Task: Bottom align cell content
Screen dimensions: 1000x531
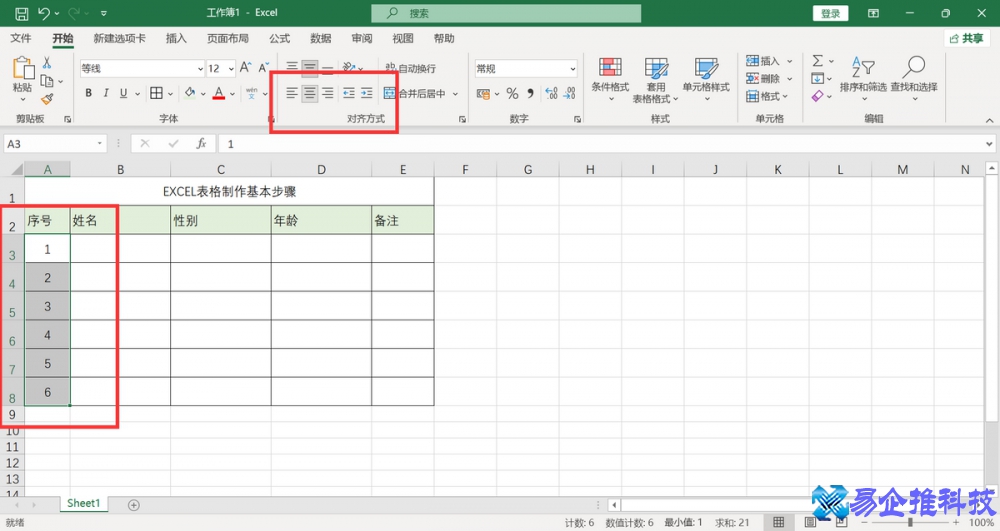Action: click(327, 67)
